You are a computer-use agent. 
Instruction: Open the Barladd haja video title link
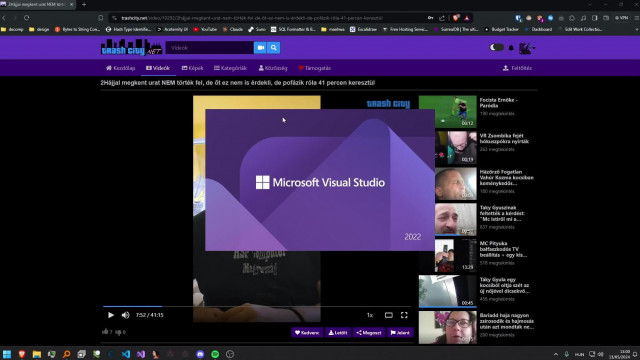click(x=507, y=321)
